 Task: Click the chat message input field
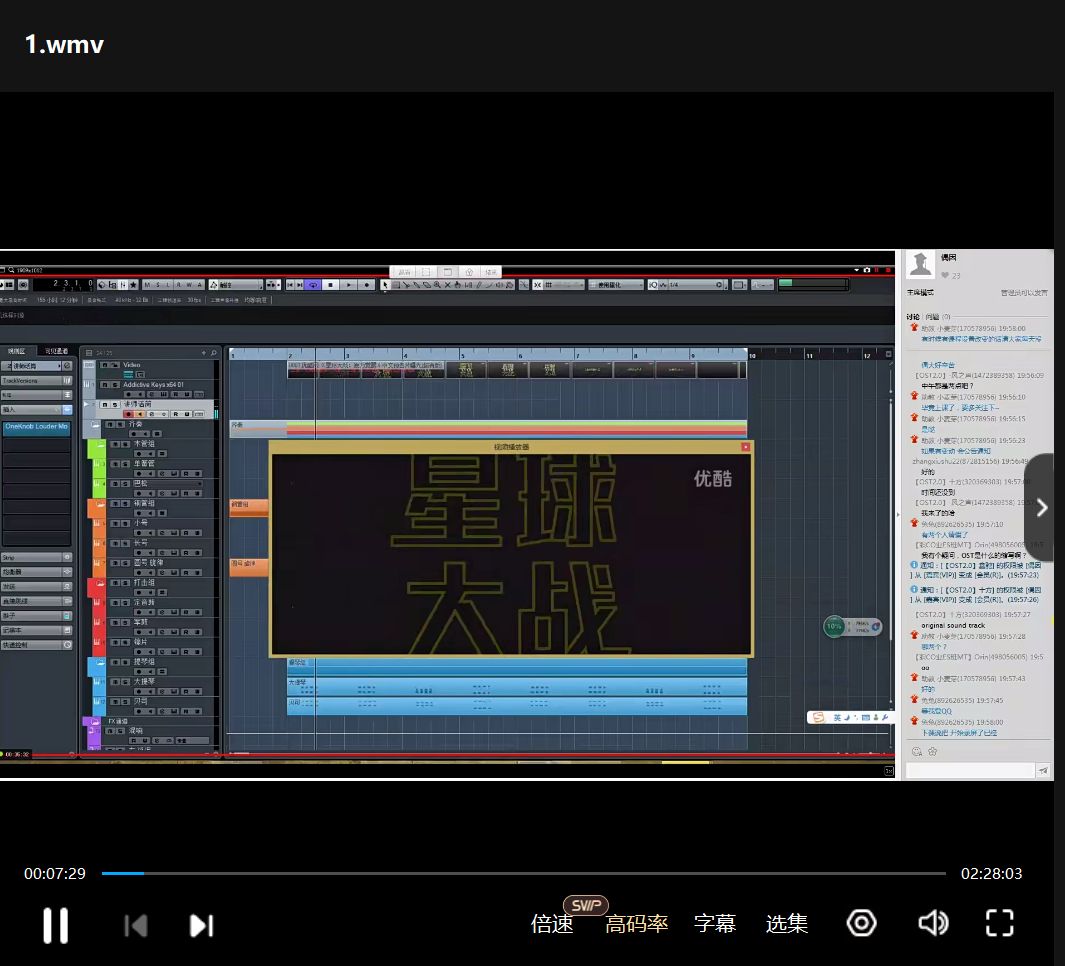click(x=970, y=770)
